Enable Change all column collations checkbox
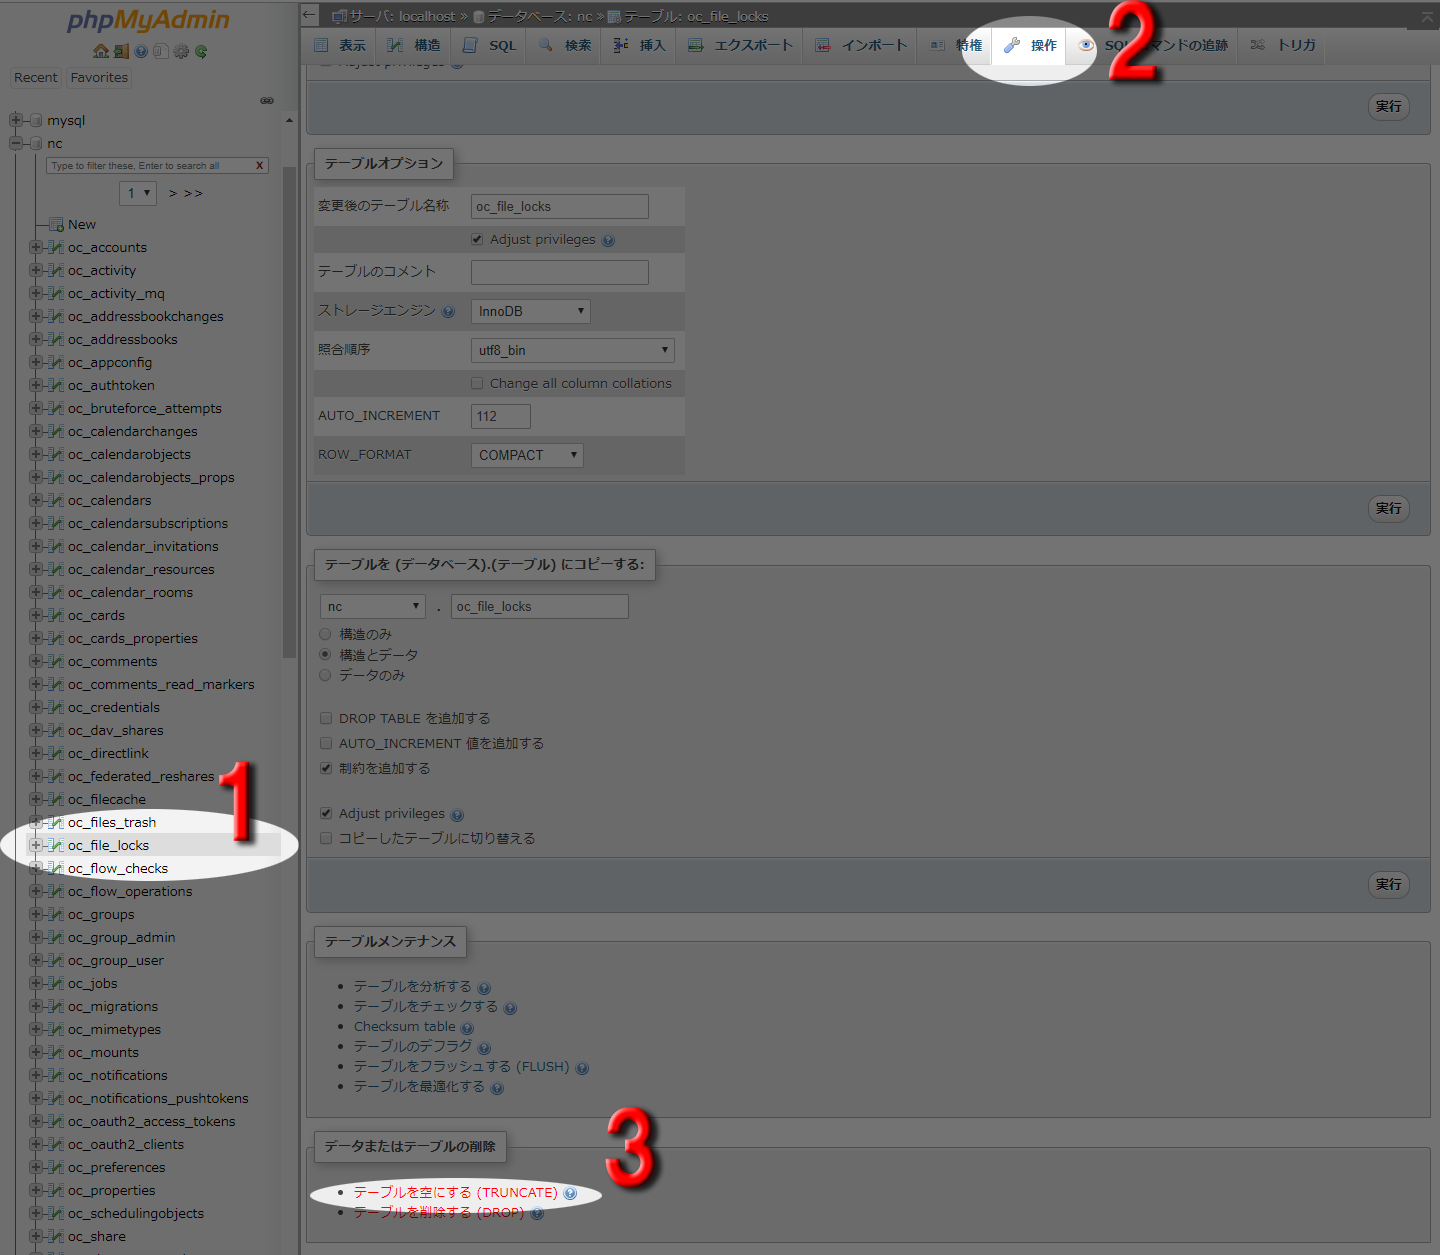The image size is (1440, 1255). click(x=477, y=383)
